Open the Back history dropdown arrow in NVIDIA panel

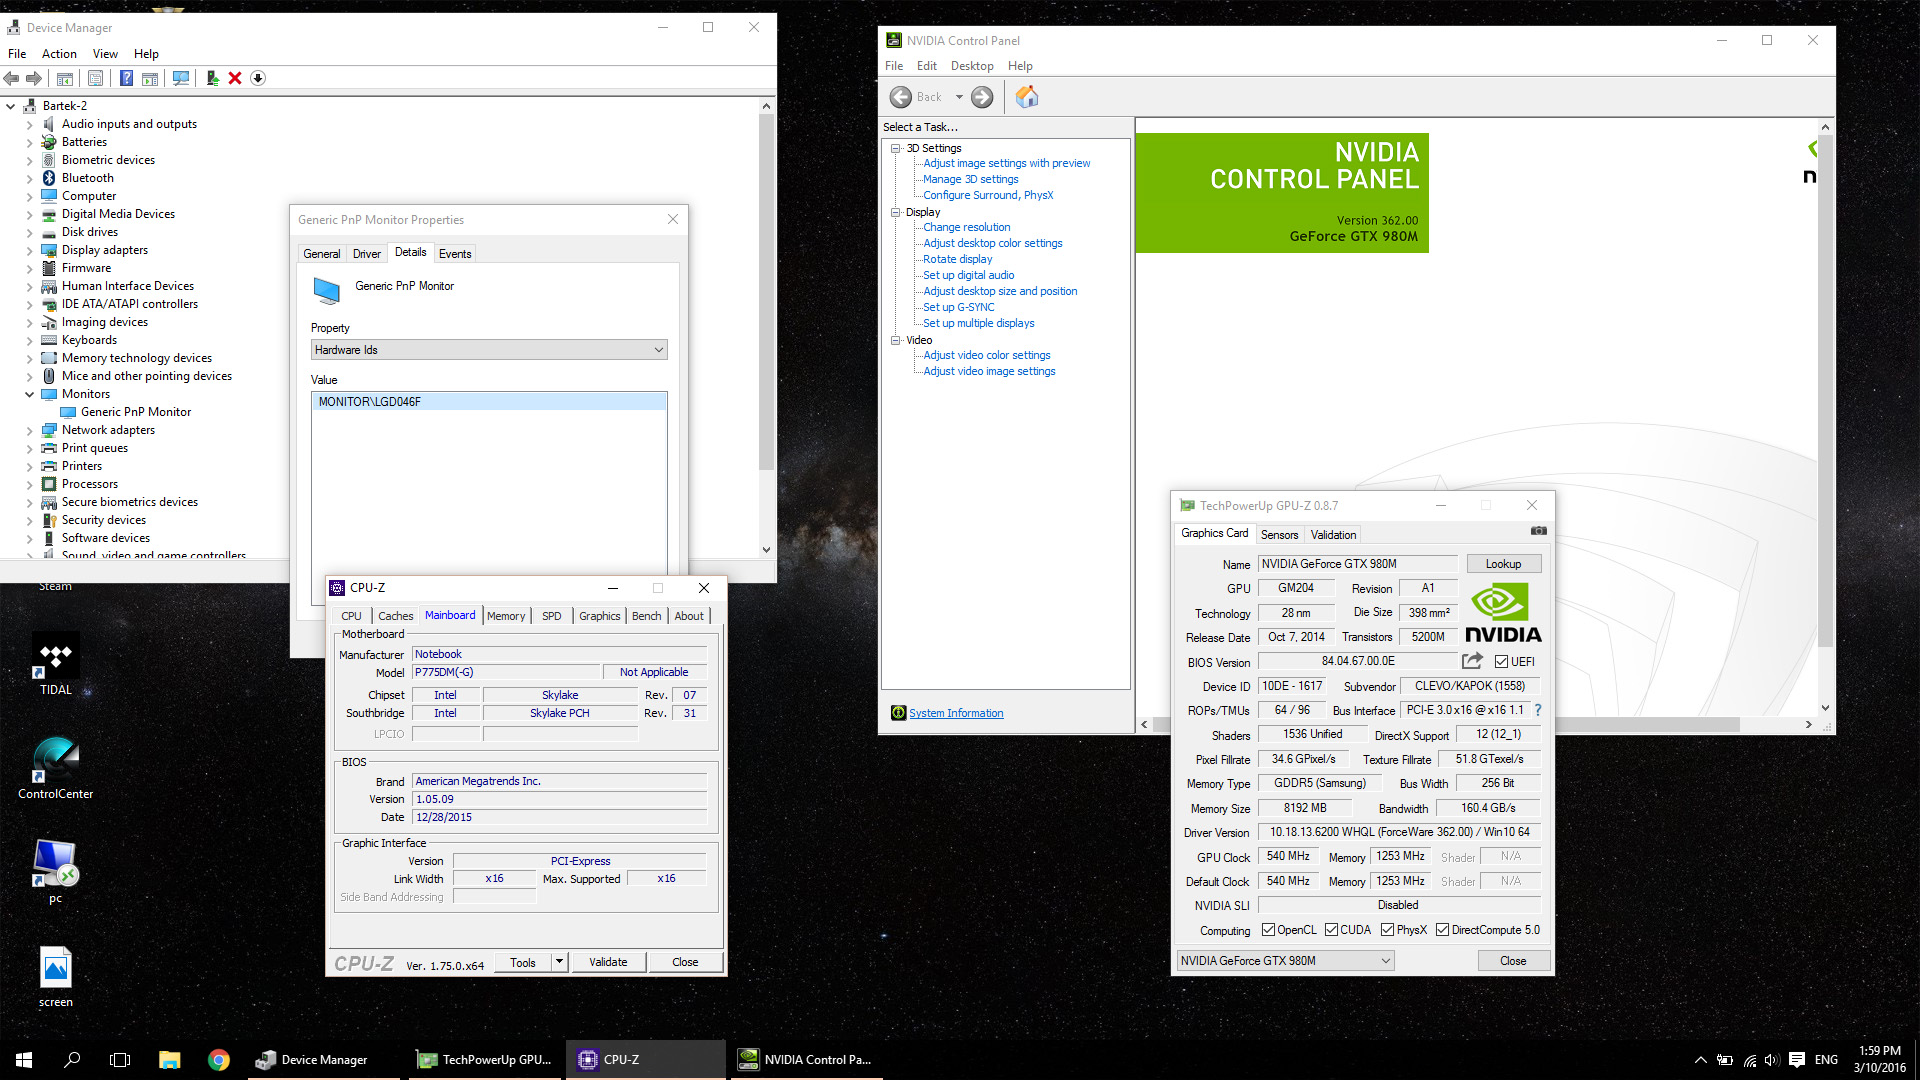(959, 97)
